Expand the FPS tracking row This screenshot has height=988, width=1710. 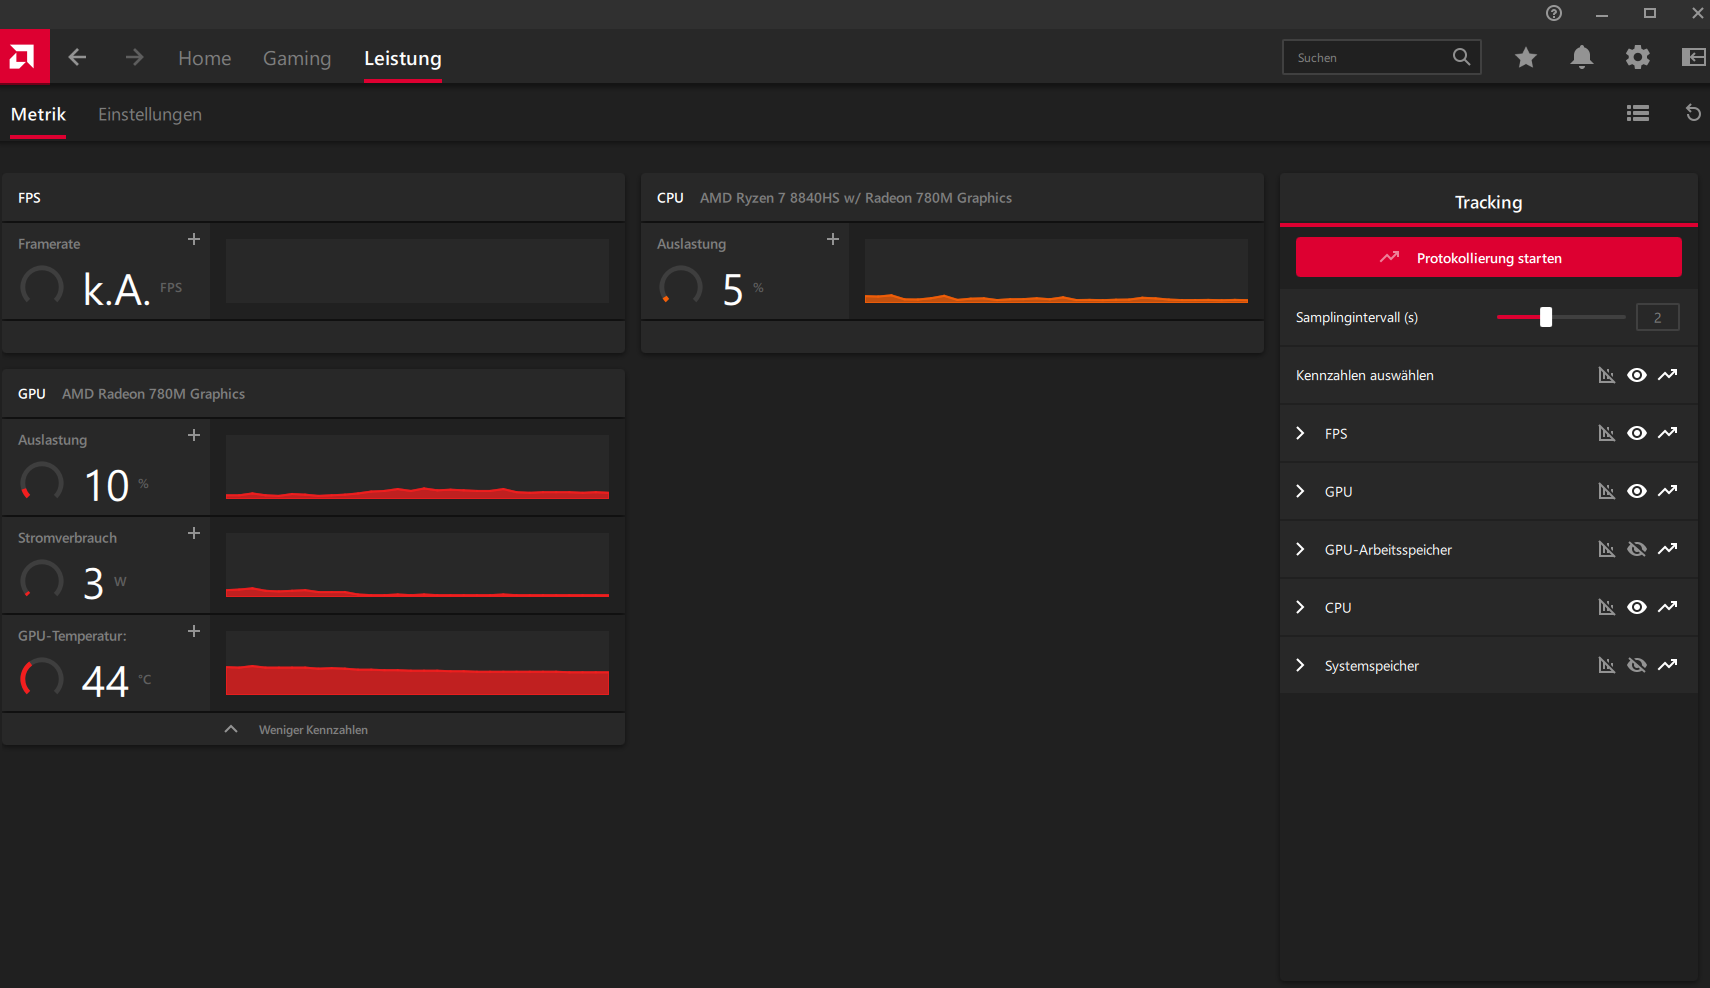click(x=1300, y=433)
